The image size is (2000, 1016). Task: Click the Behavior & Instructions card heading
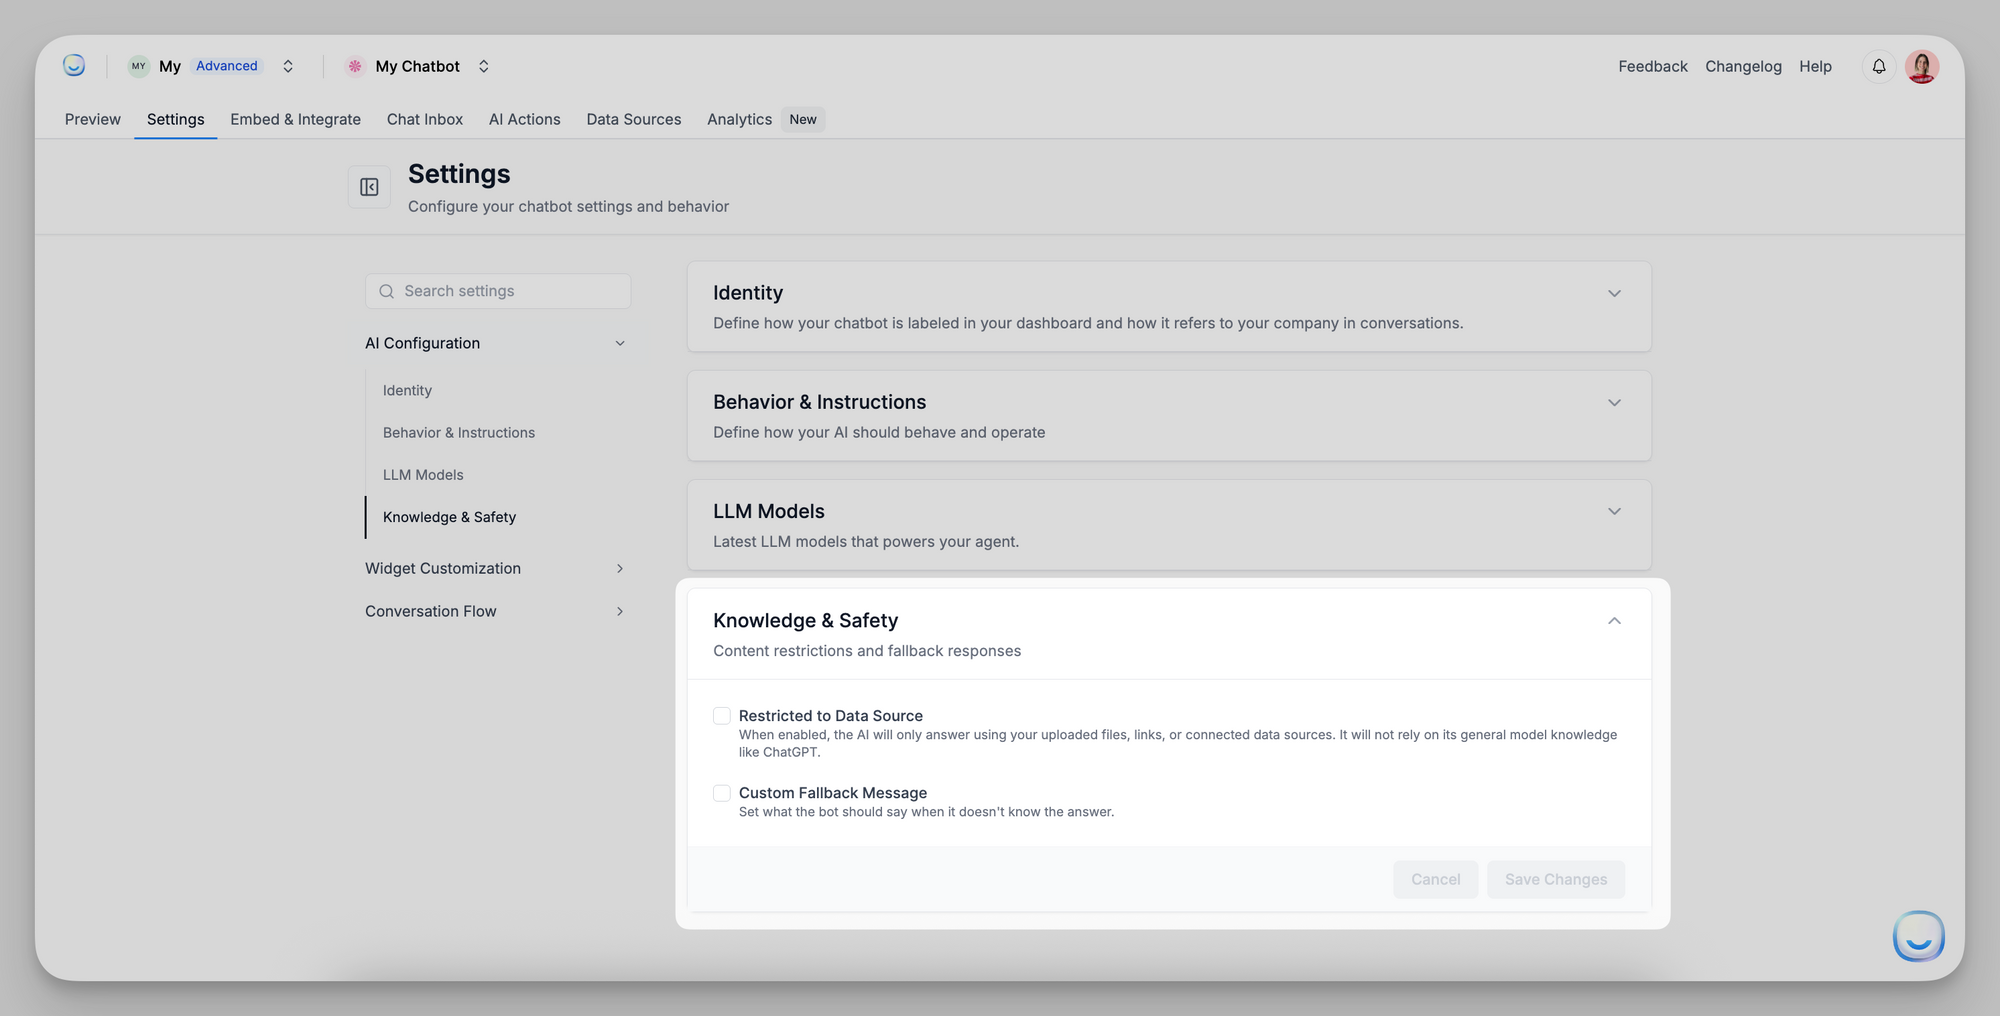point(820,402)
